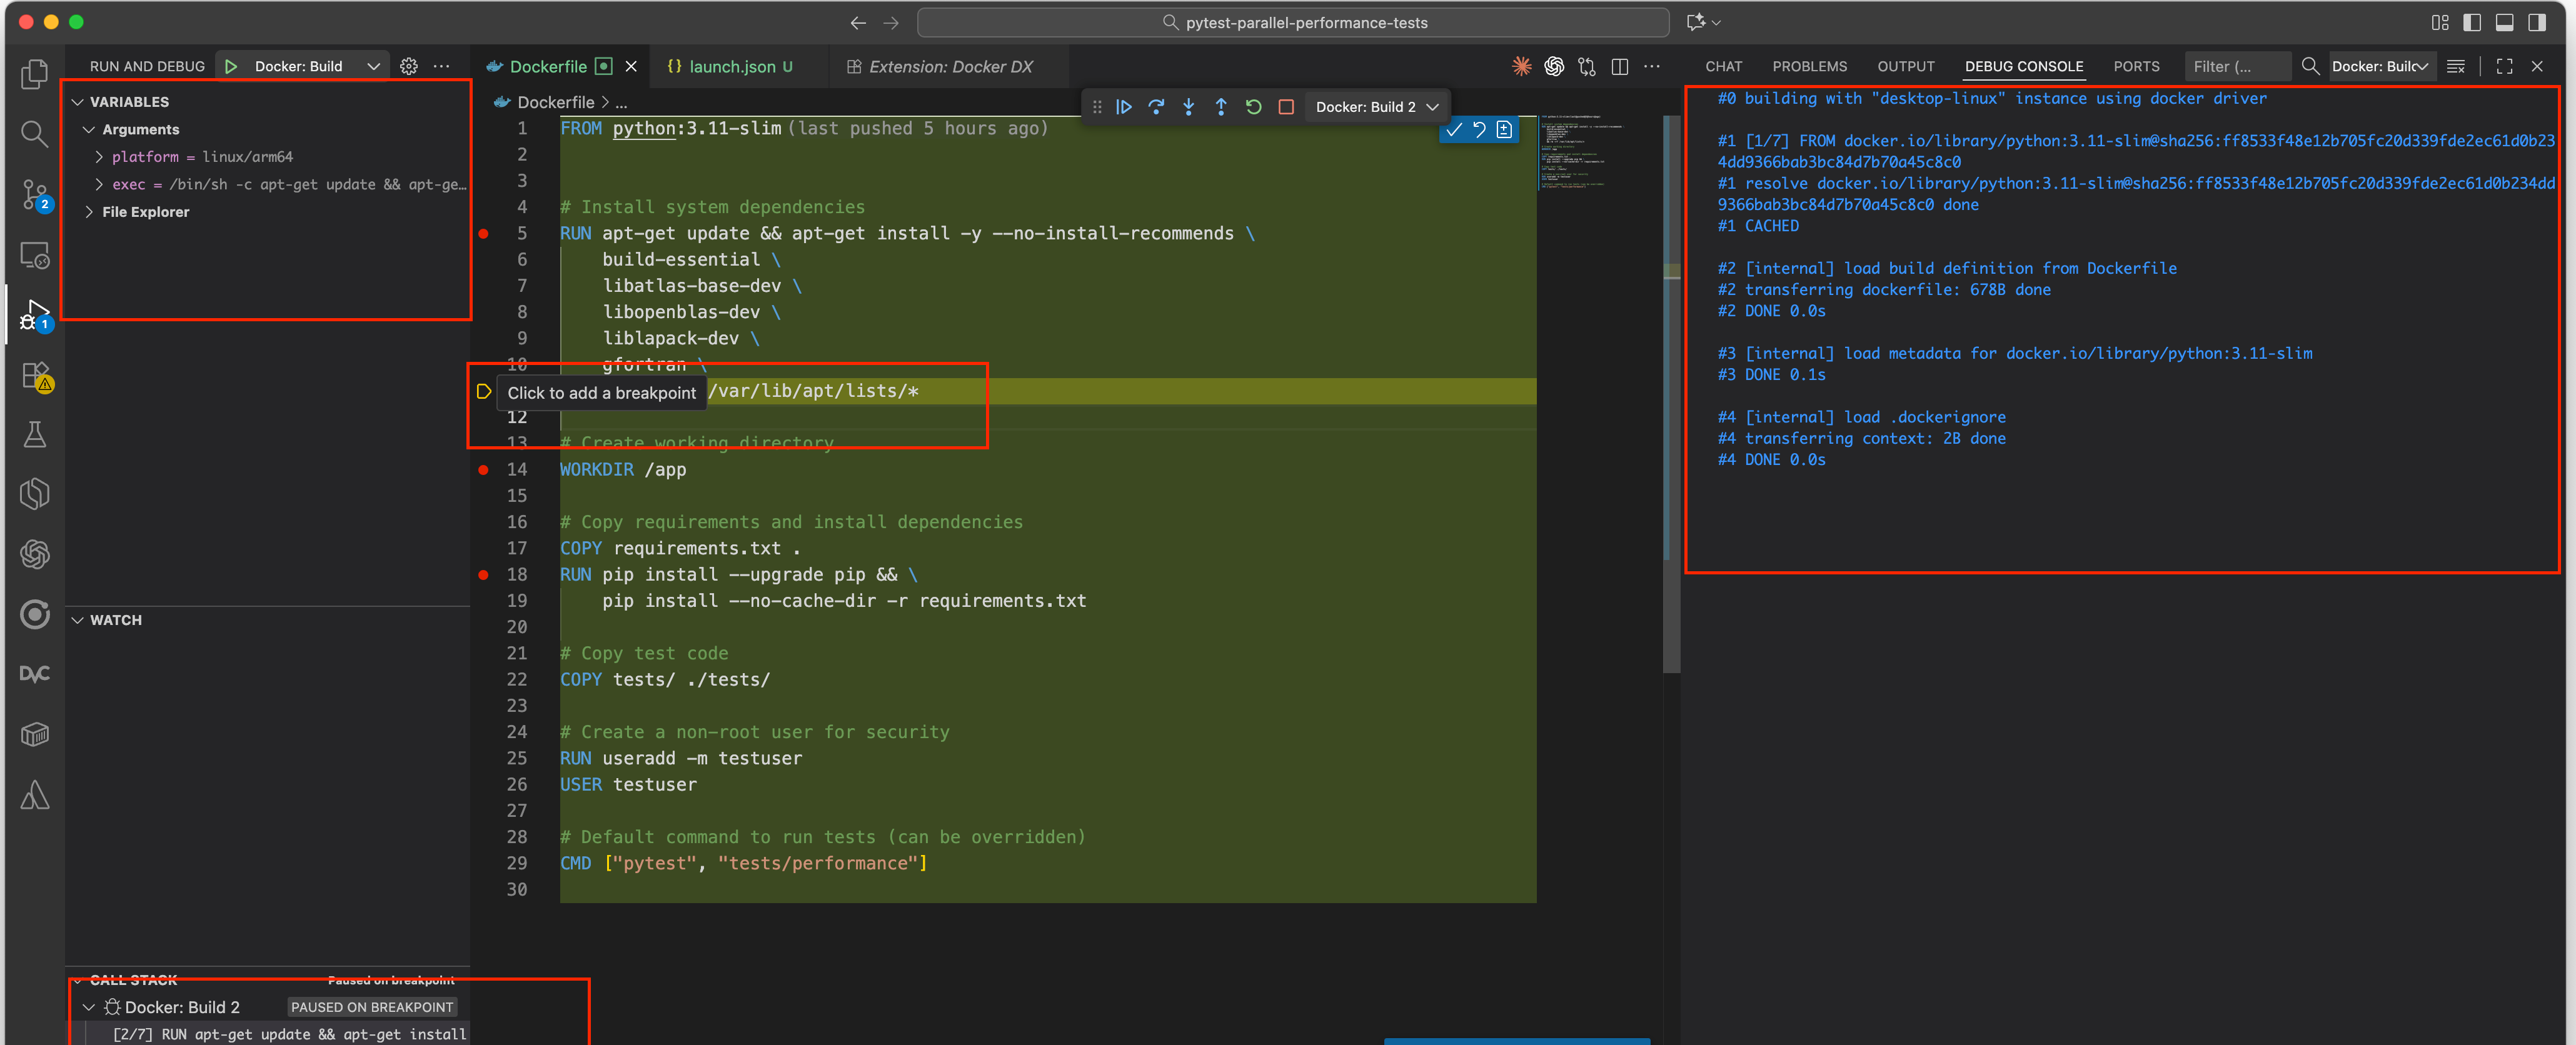
Task: Toggle the breakpoint on line 18
Action: tap(484, 574)
